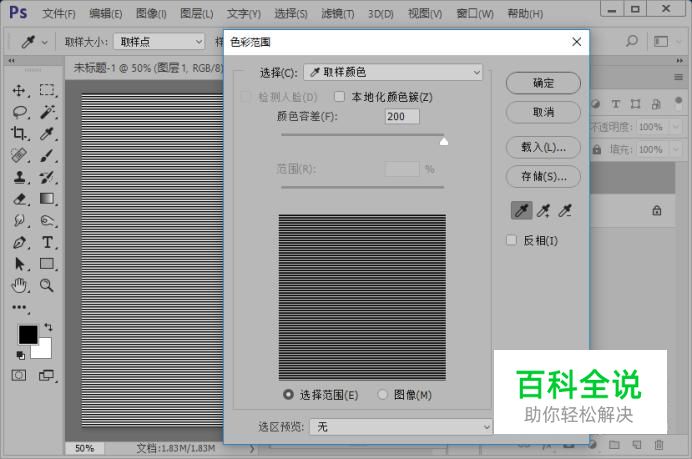Select the Eraser tool

(x=19, y=199)
